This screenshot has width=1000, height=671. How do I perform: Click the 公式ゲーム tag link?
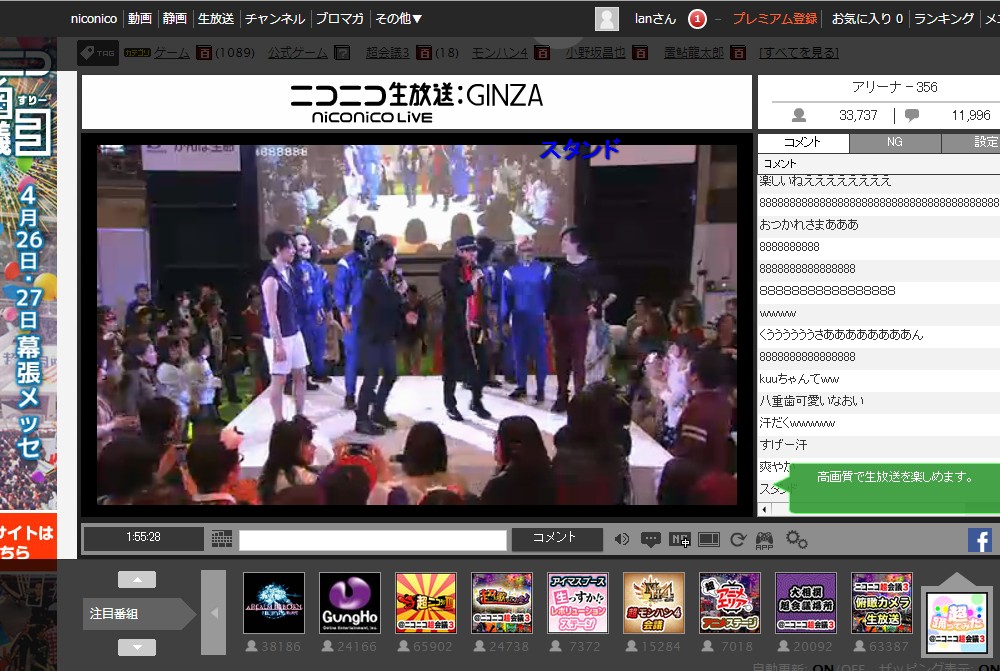tap(298, 53)
